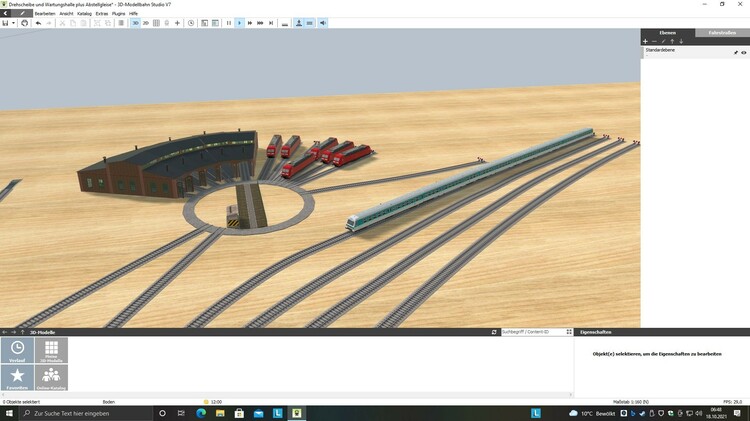Switch to the 2D view mode
This screenshot has height=421, width=750.
click(146, 23)
